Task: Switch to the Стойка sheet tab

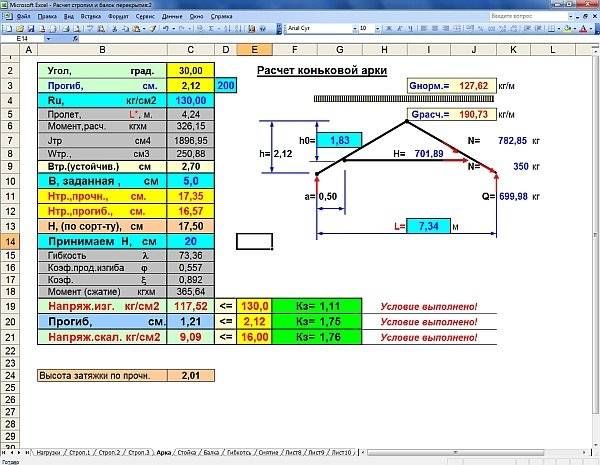Action: click(x=186, y=453)
